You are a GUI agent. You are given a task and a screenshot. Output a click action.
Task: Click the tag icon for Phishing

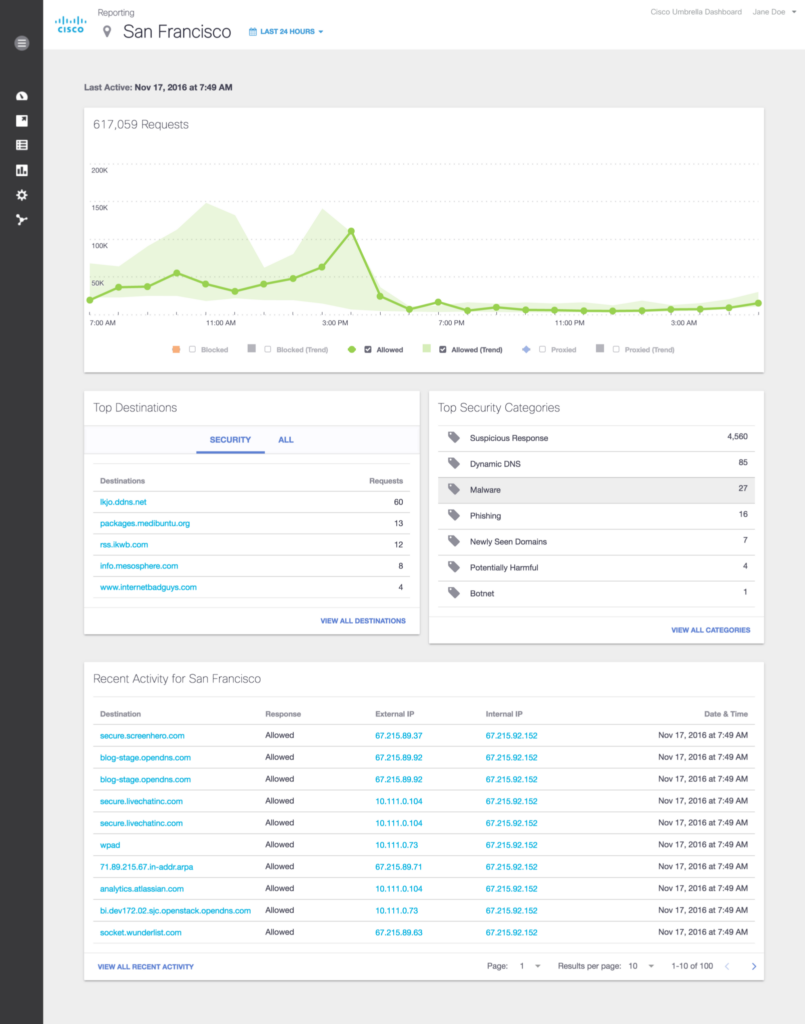[454, 515]
